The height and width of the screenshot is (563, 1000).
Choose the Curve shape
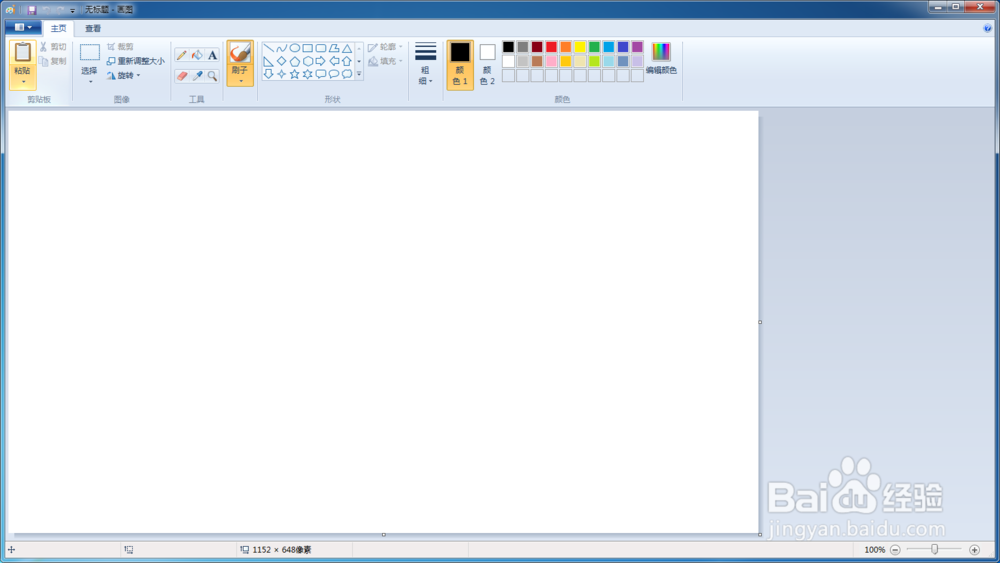point(281,48)
